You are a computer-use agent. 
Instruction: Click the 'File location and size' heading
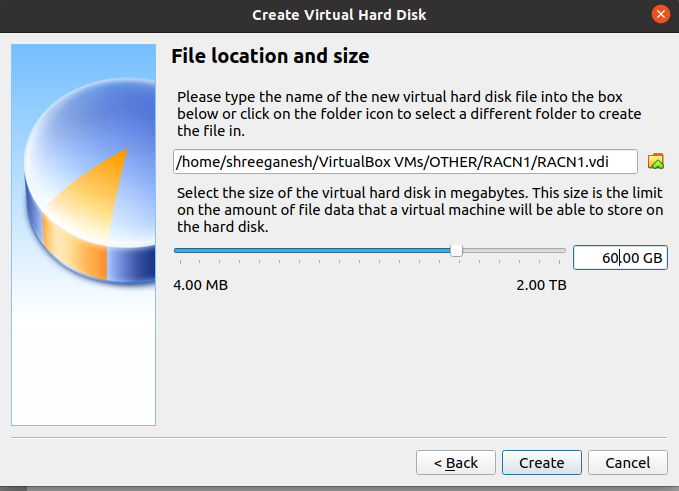pos(270,56)
